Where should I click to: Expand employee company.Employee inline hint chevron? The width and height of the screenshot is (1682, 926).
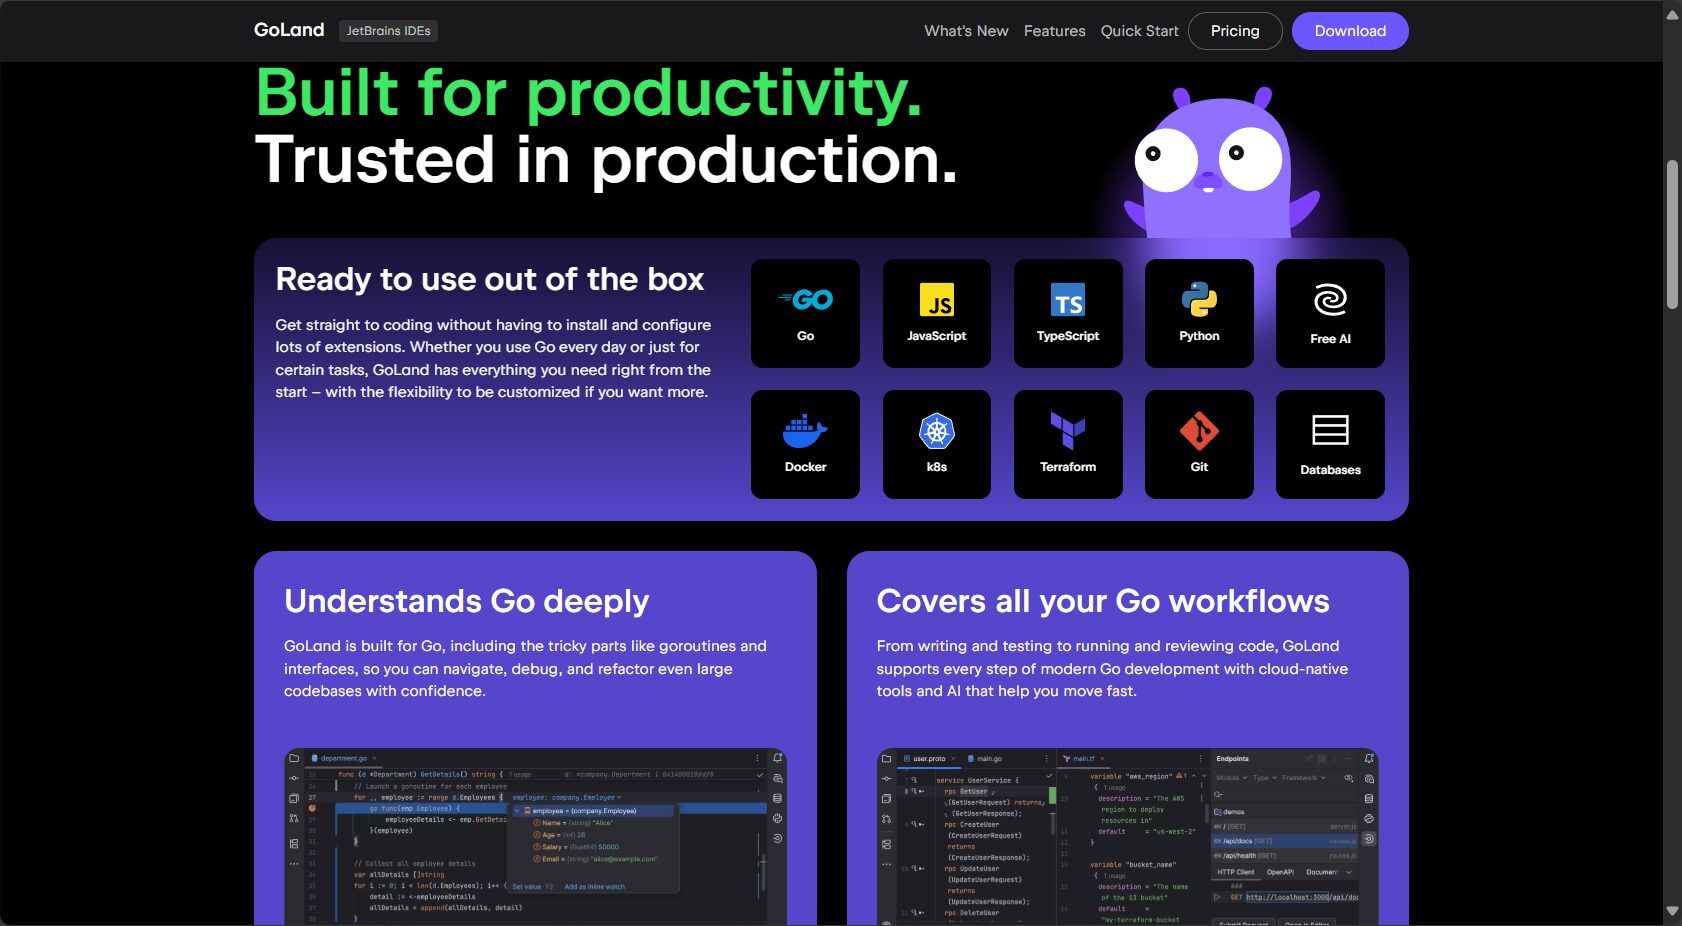[619, 797]
